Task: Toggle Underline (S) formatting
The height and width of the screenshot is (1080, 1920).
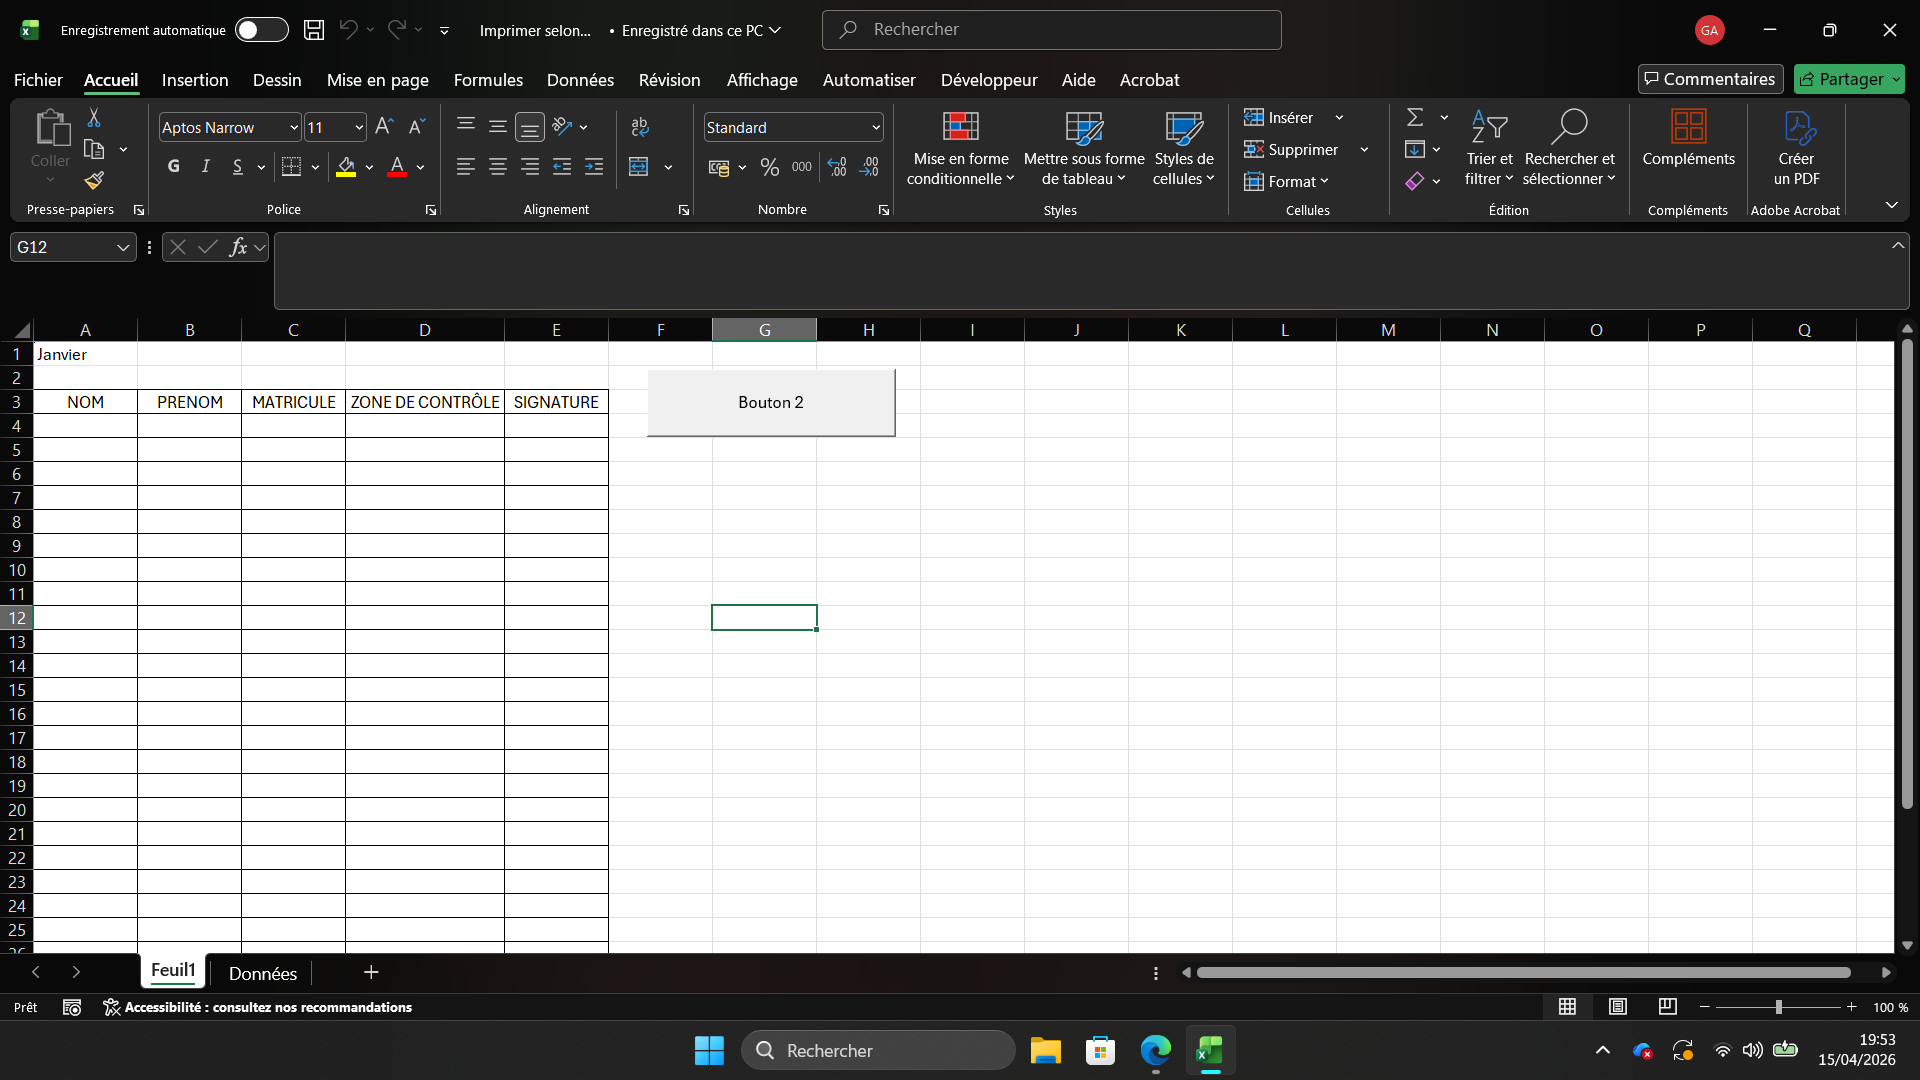Action: coord(237,167)
